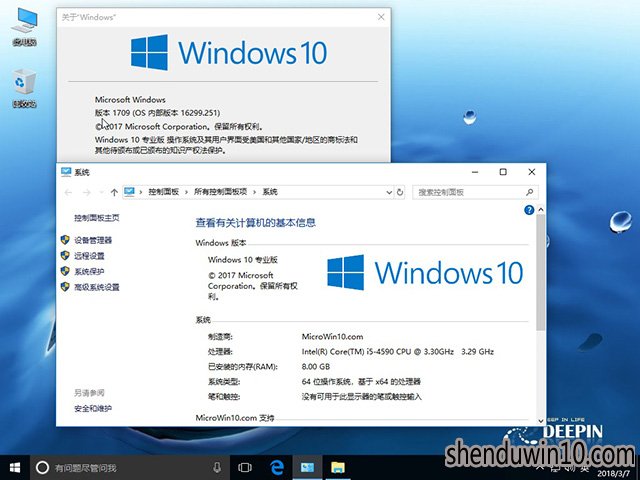This screenshot has width=640, height=480.
Task: Click shield icon beside 设备管理器
Action: (65, 240)
